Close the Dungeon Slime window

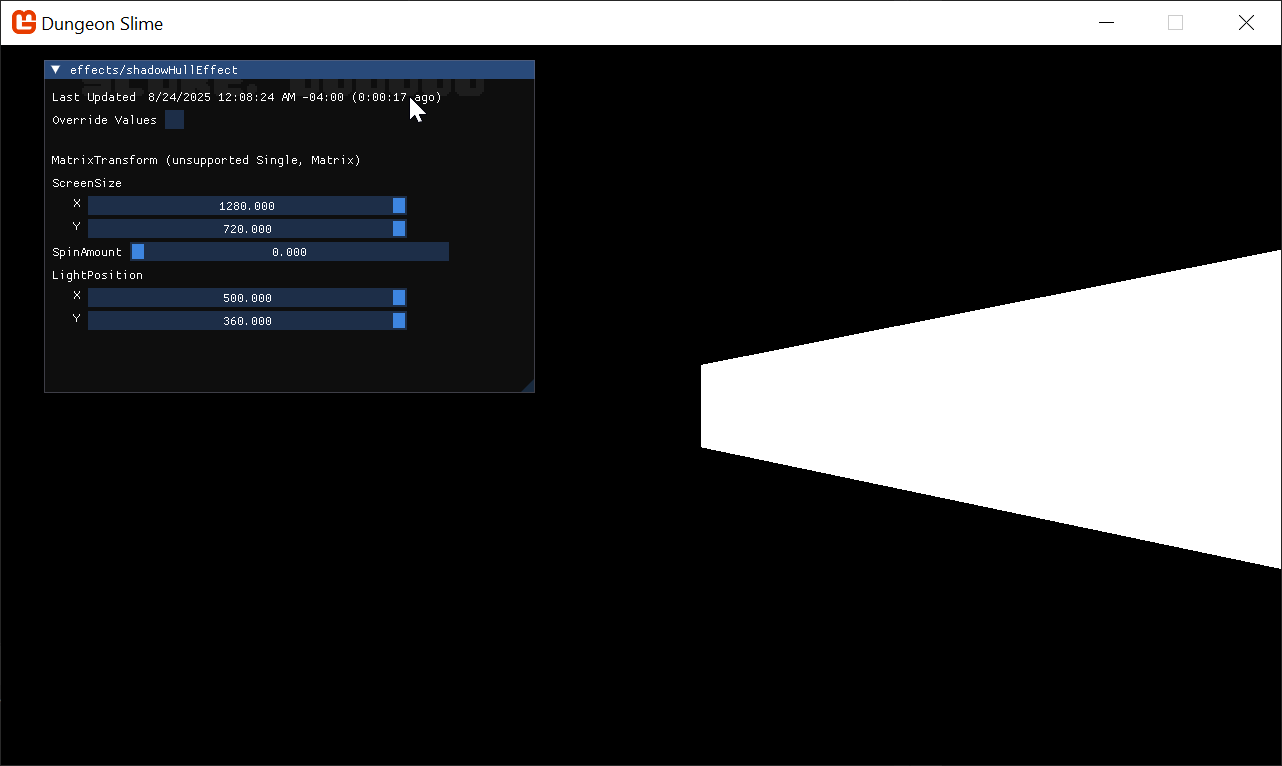(1246, 23)
